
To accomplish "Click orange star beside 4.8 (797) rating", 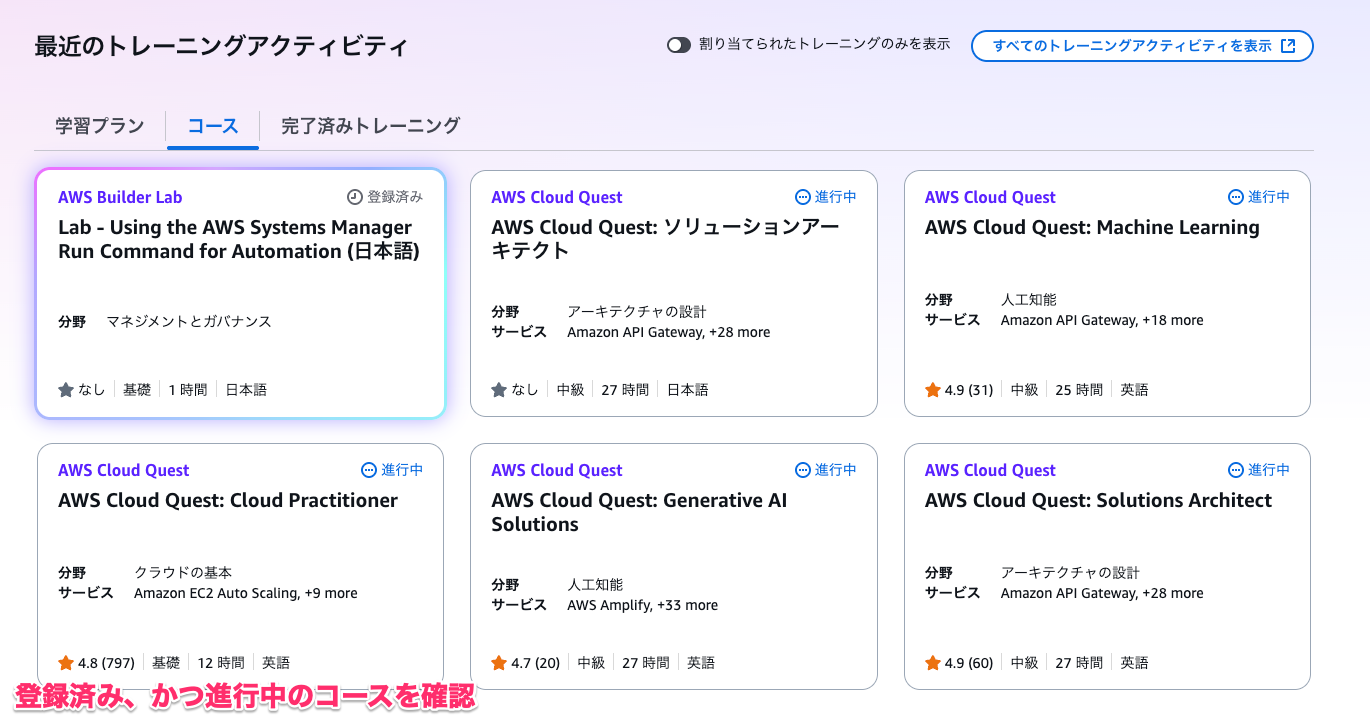I will click(x=66, y=663).
